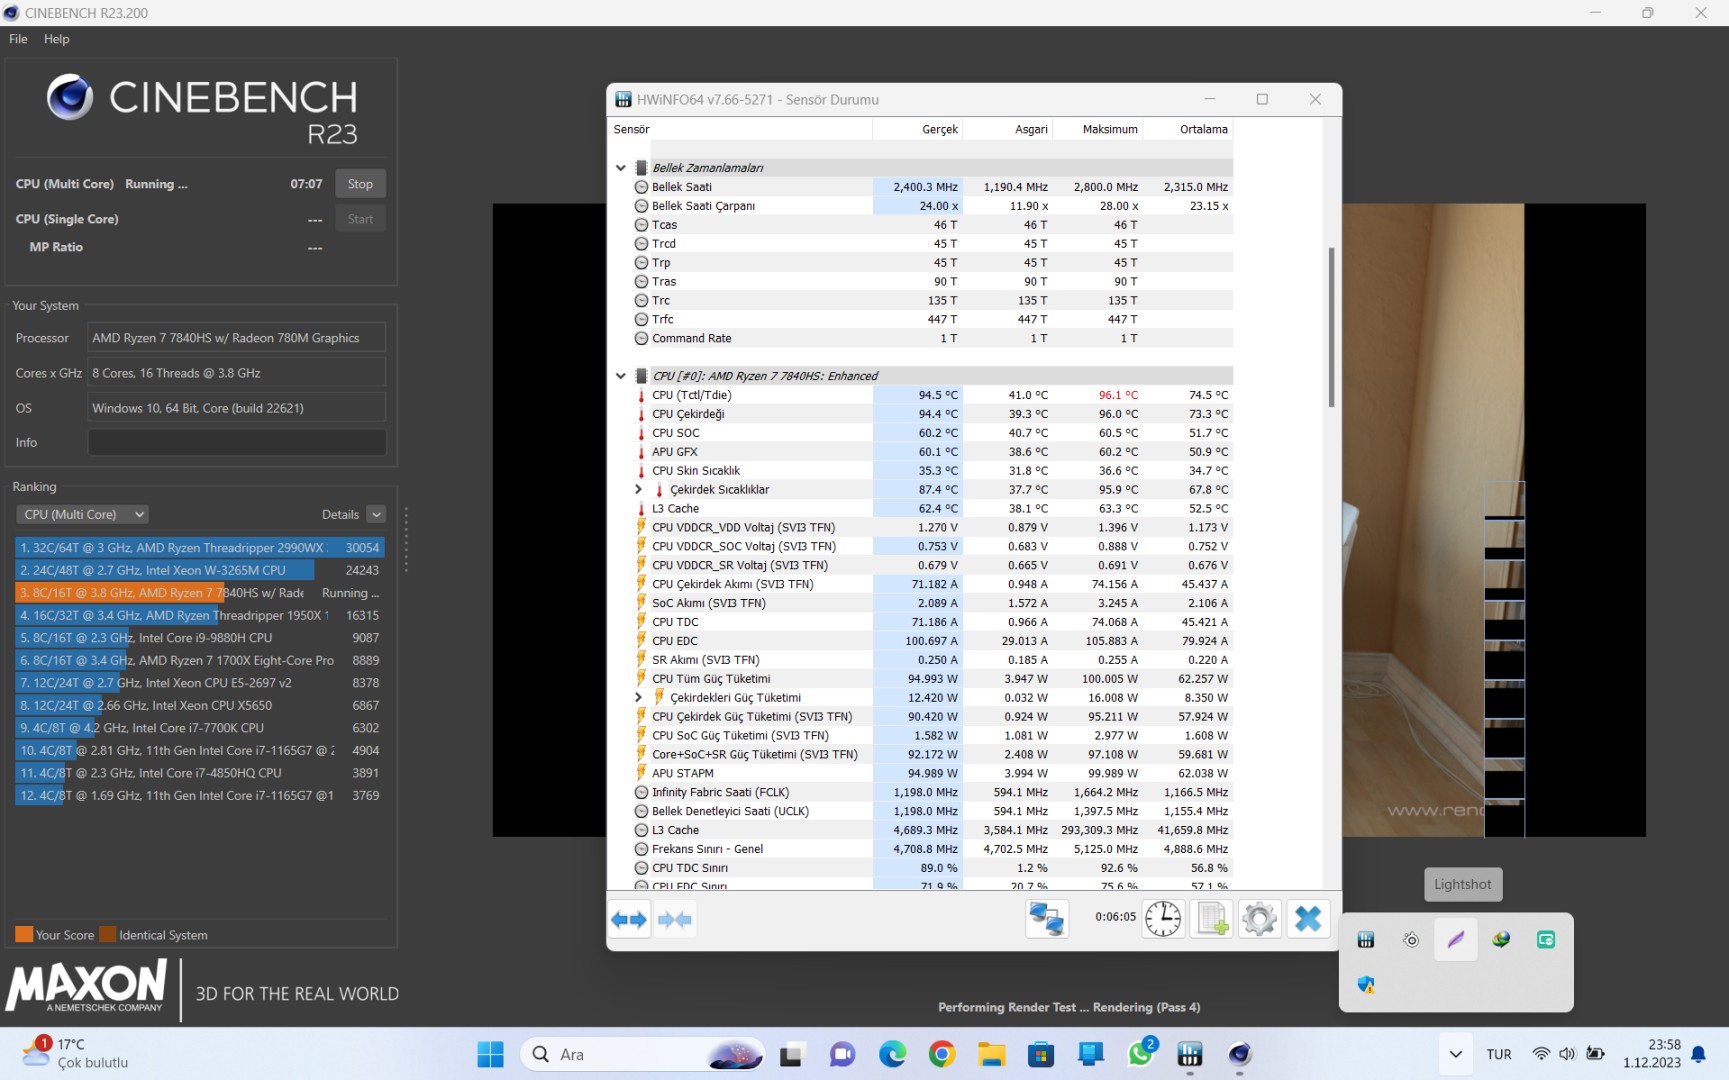Start sensor logging with the sheet-plus icon
The height and width of the screenshot is (1080, 1729).
(1212, 918)
